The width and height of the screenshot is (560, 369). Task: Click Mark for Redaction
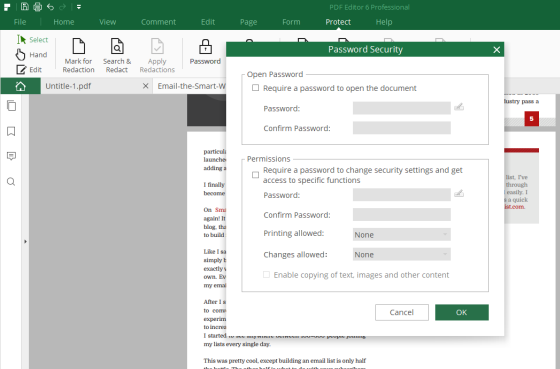point(79,55)
